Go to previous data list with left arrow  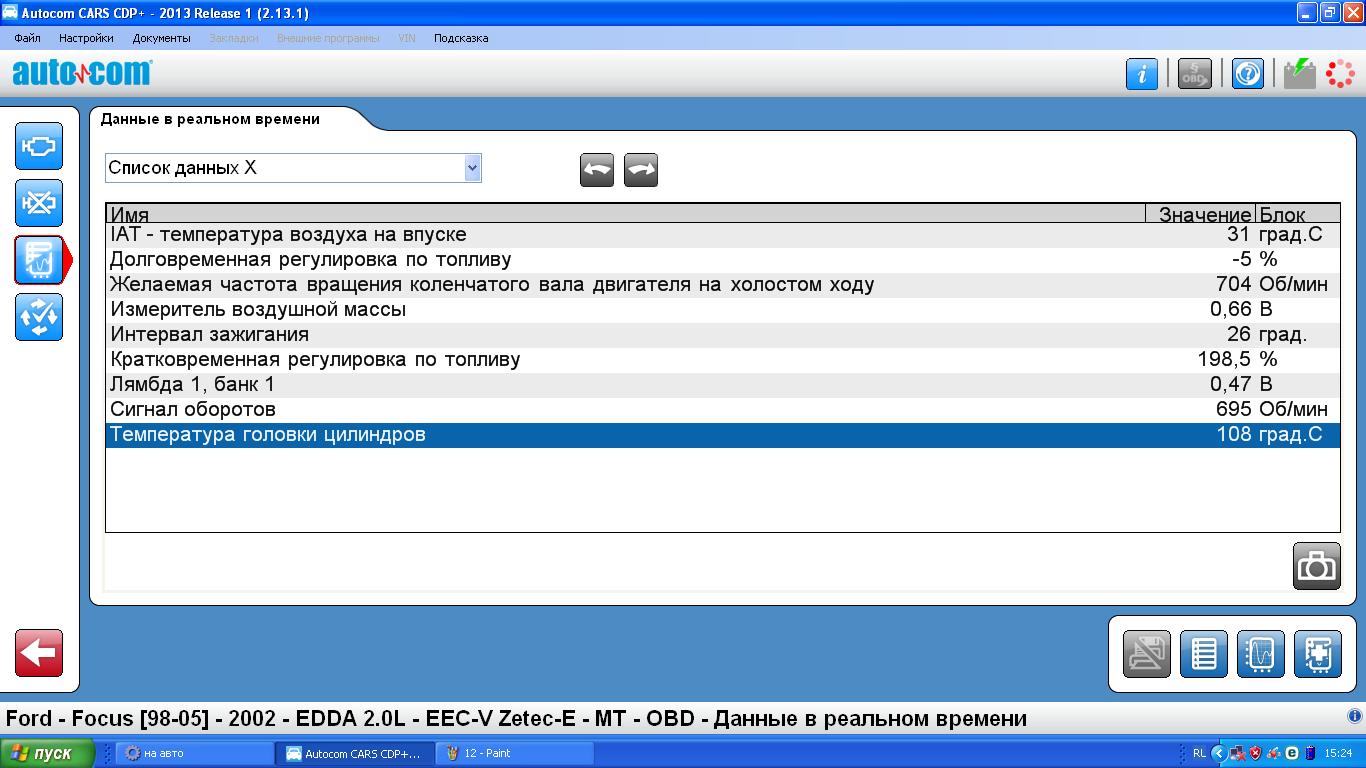pyautogui.click(x=597, y=170)
